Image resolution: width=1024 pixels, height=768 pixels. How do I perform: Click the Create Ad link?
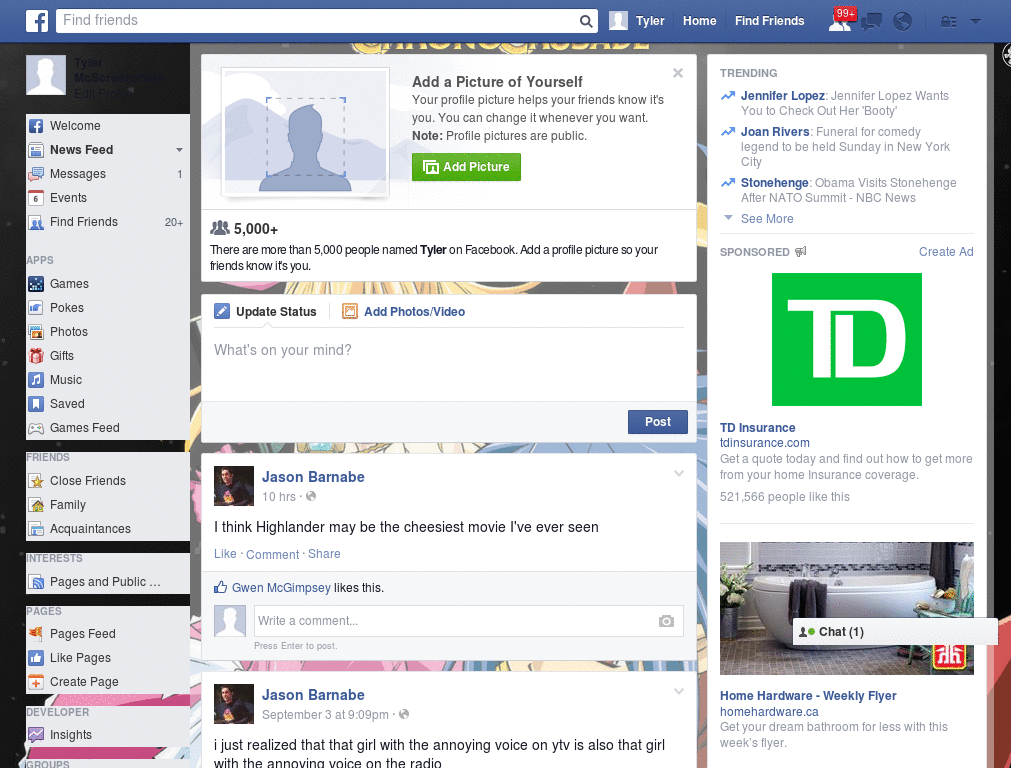coord(946,252)
